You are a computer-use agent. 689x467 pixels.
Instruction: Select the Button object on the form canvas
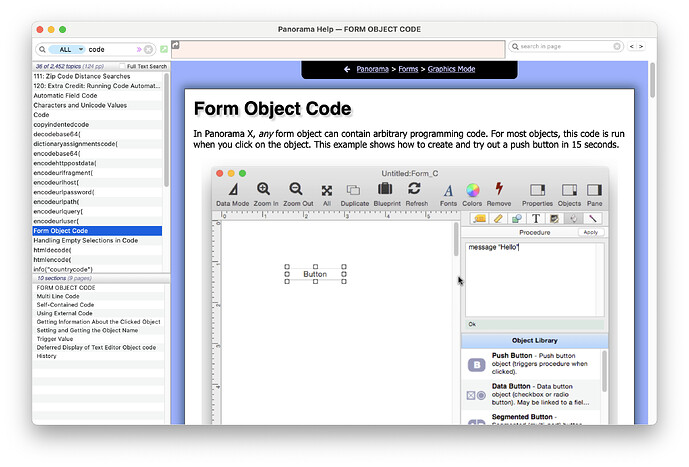point(315,274)
